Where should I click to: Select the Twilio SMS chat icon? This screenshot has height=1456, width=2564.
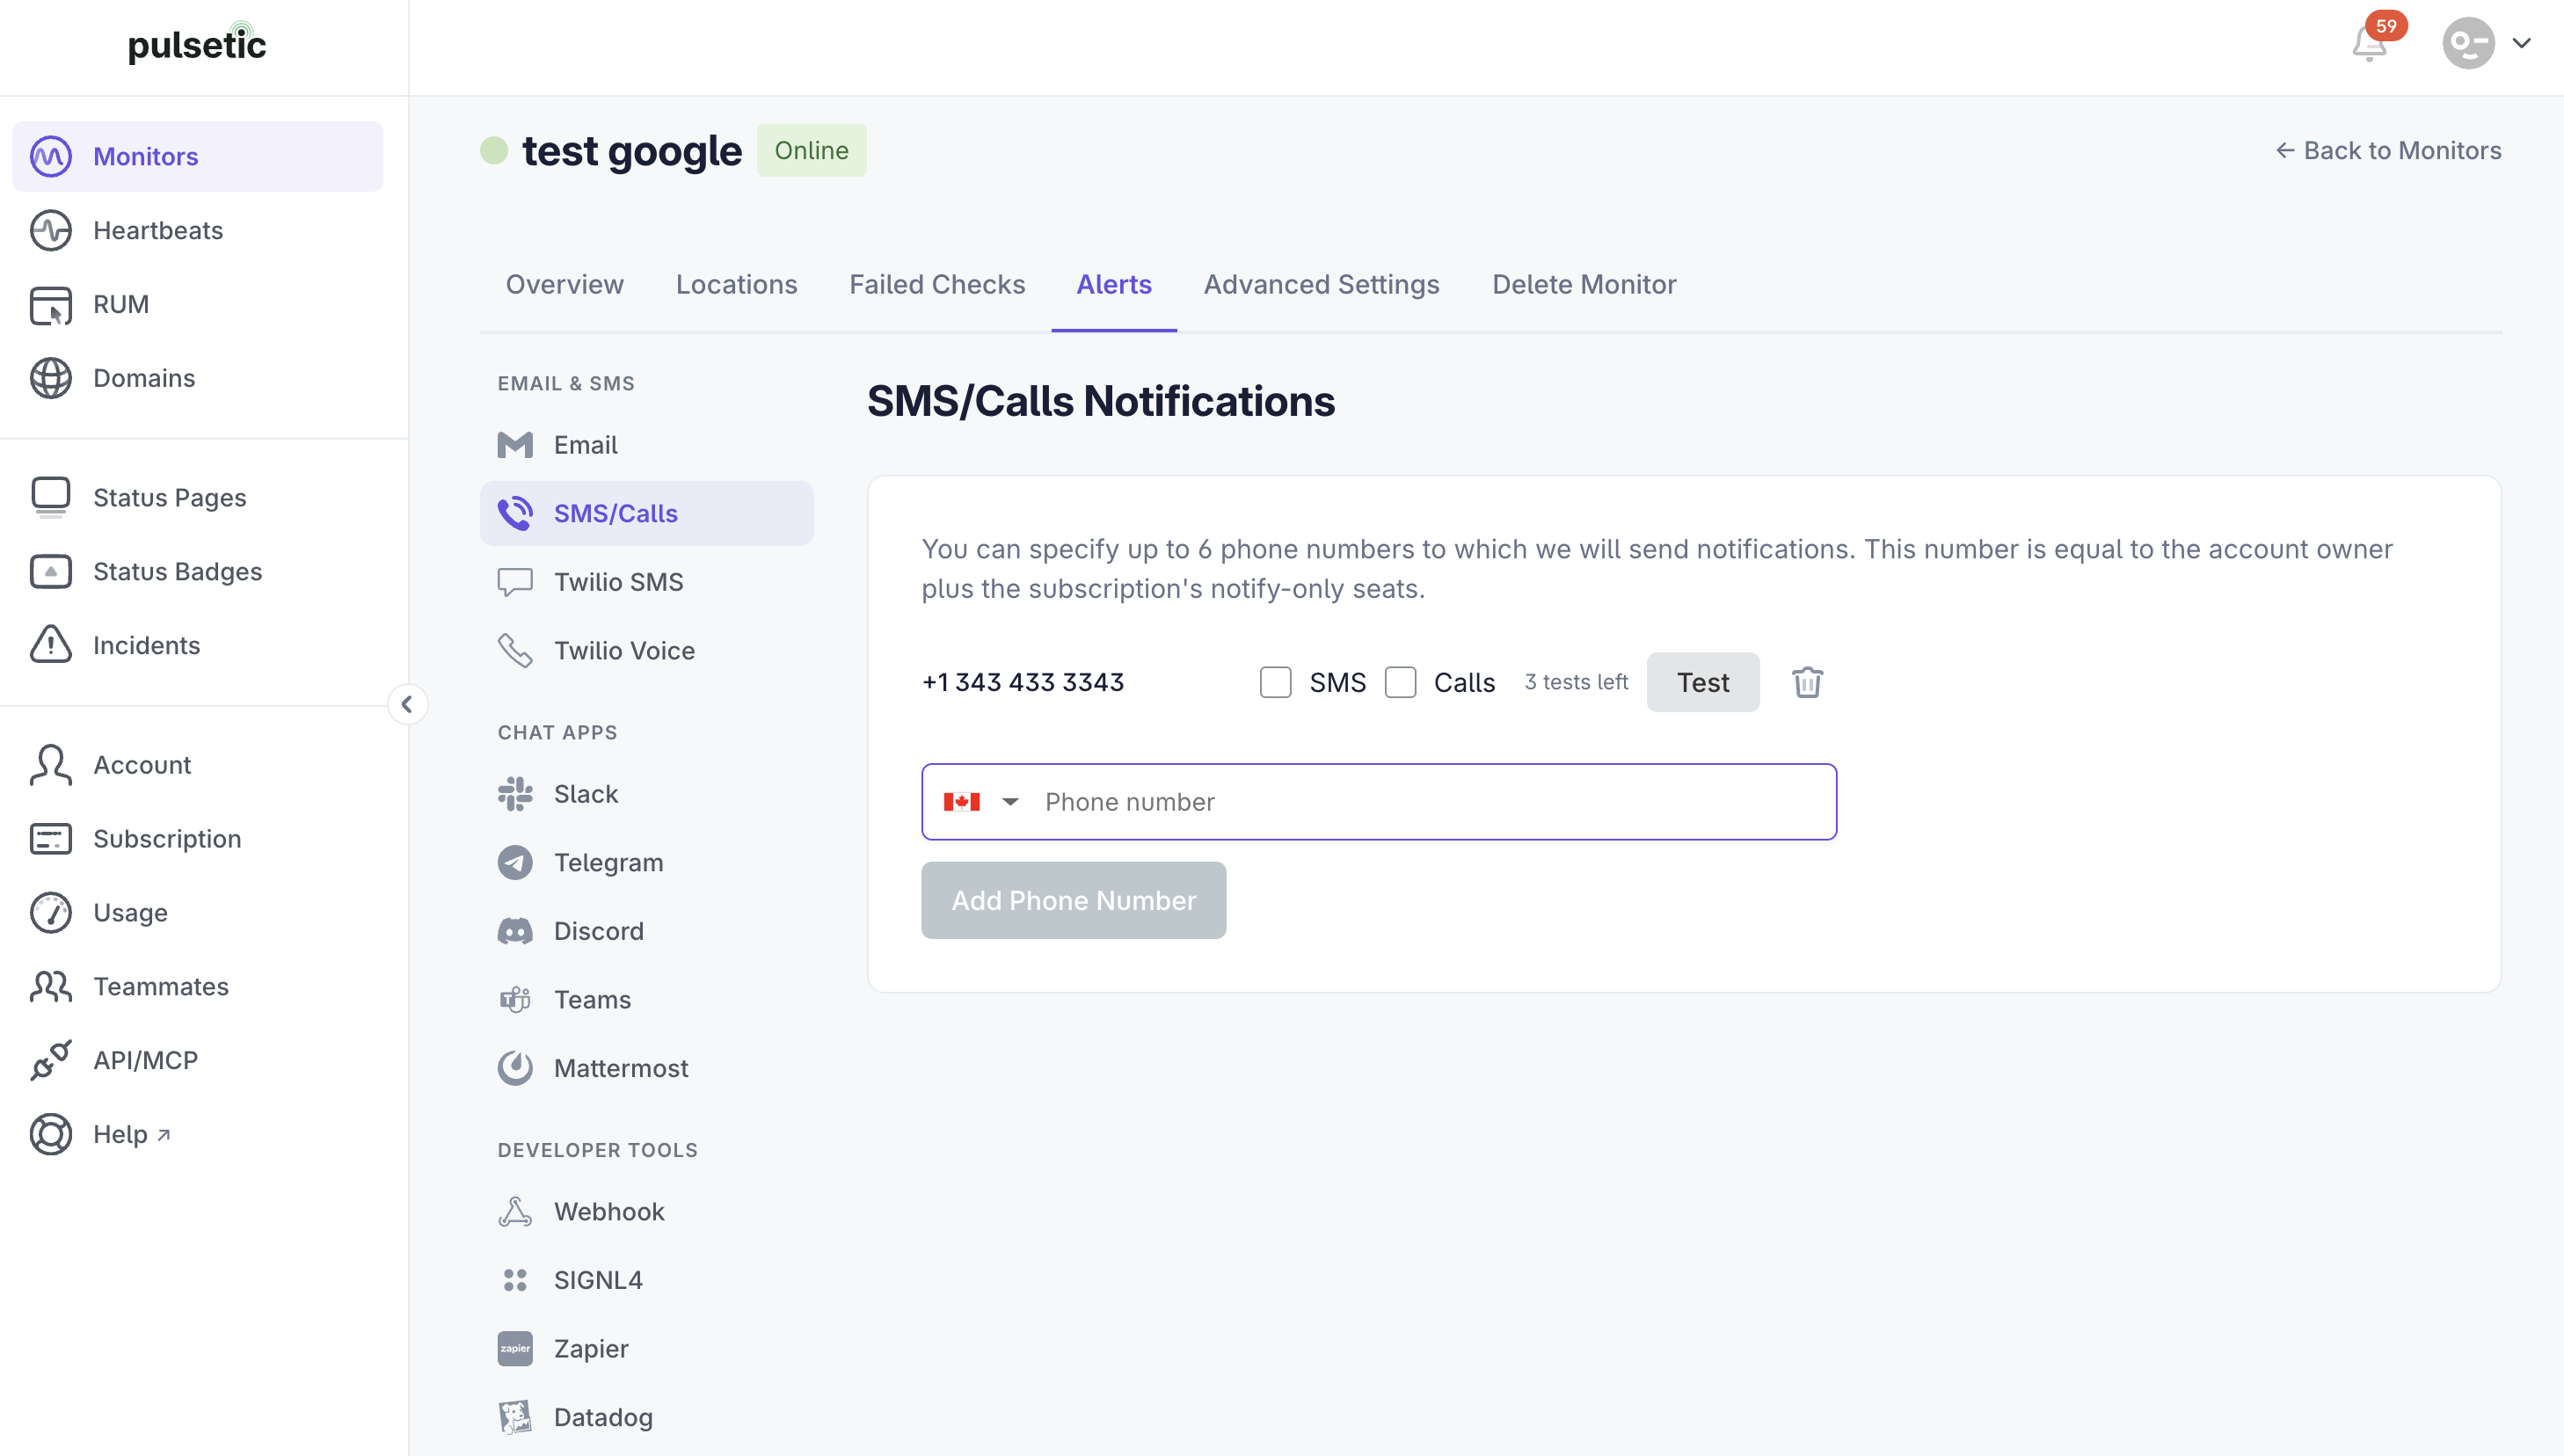tap(515, 582)
